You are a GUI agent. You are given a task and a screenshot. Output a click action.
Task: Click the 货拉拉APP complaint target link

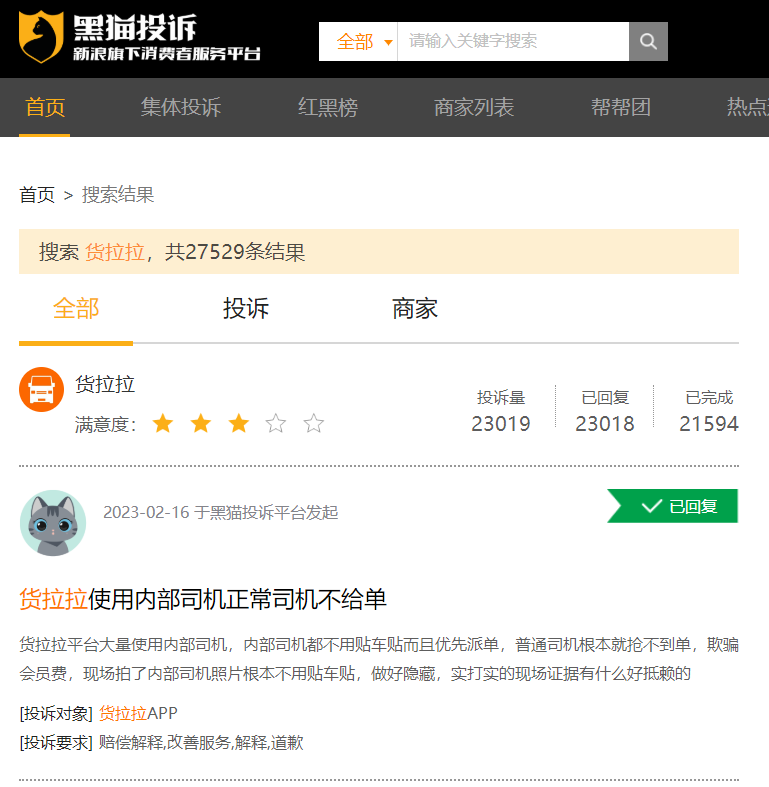[x=138, y=713]
